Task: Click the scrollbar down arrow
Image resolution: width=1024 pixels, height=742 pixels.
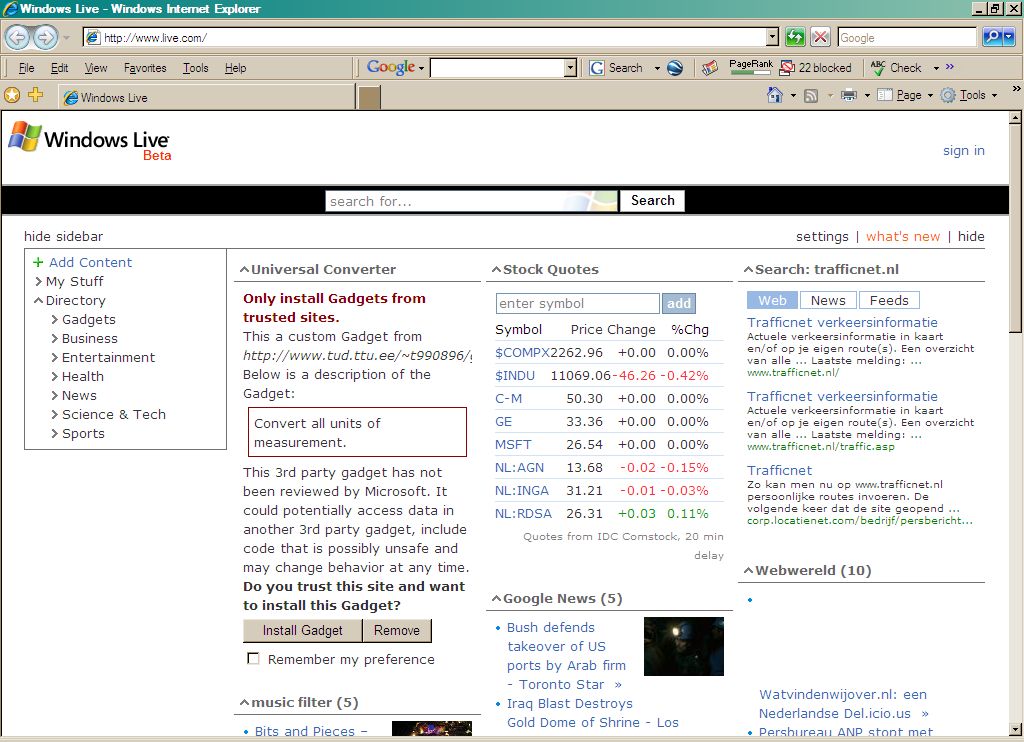Action: point(1016,730)
